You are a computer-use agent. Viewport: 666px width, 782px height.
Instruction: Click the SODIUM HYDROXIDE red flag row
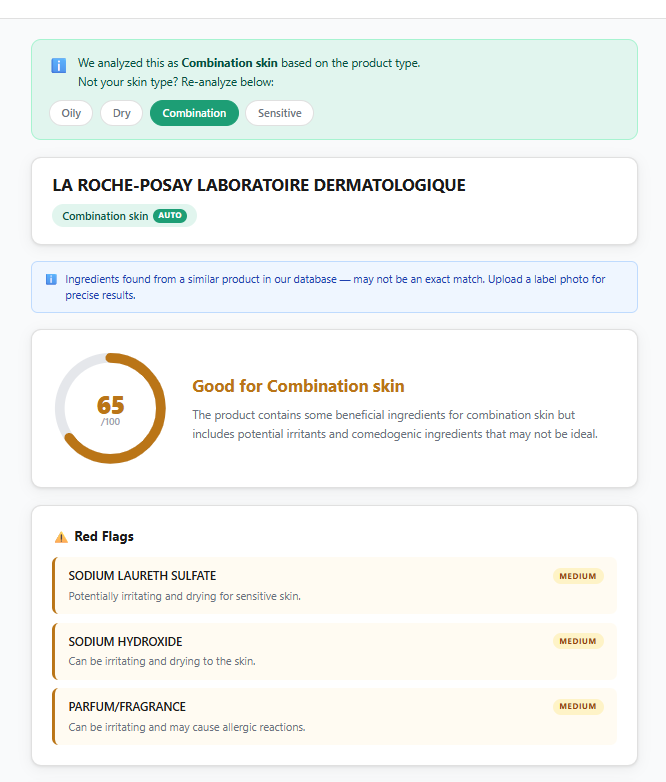tap(334, 651)
